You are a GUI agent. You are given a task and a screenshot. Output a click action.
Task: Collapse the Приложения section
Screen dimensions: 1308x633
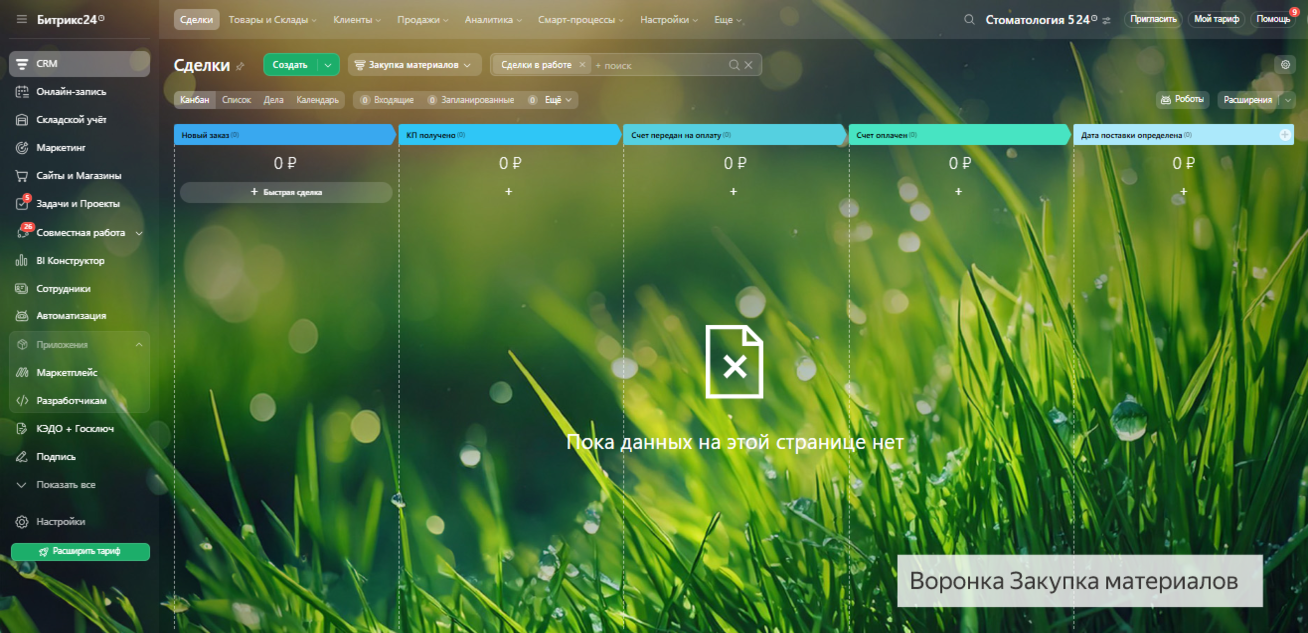[x=138, y=345]
